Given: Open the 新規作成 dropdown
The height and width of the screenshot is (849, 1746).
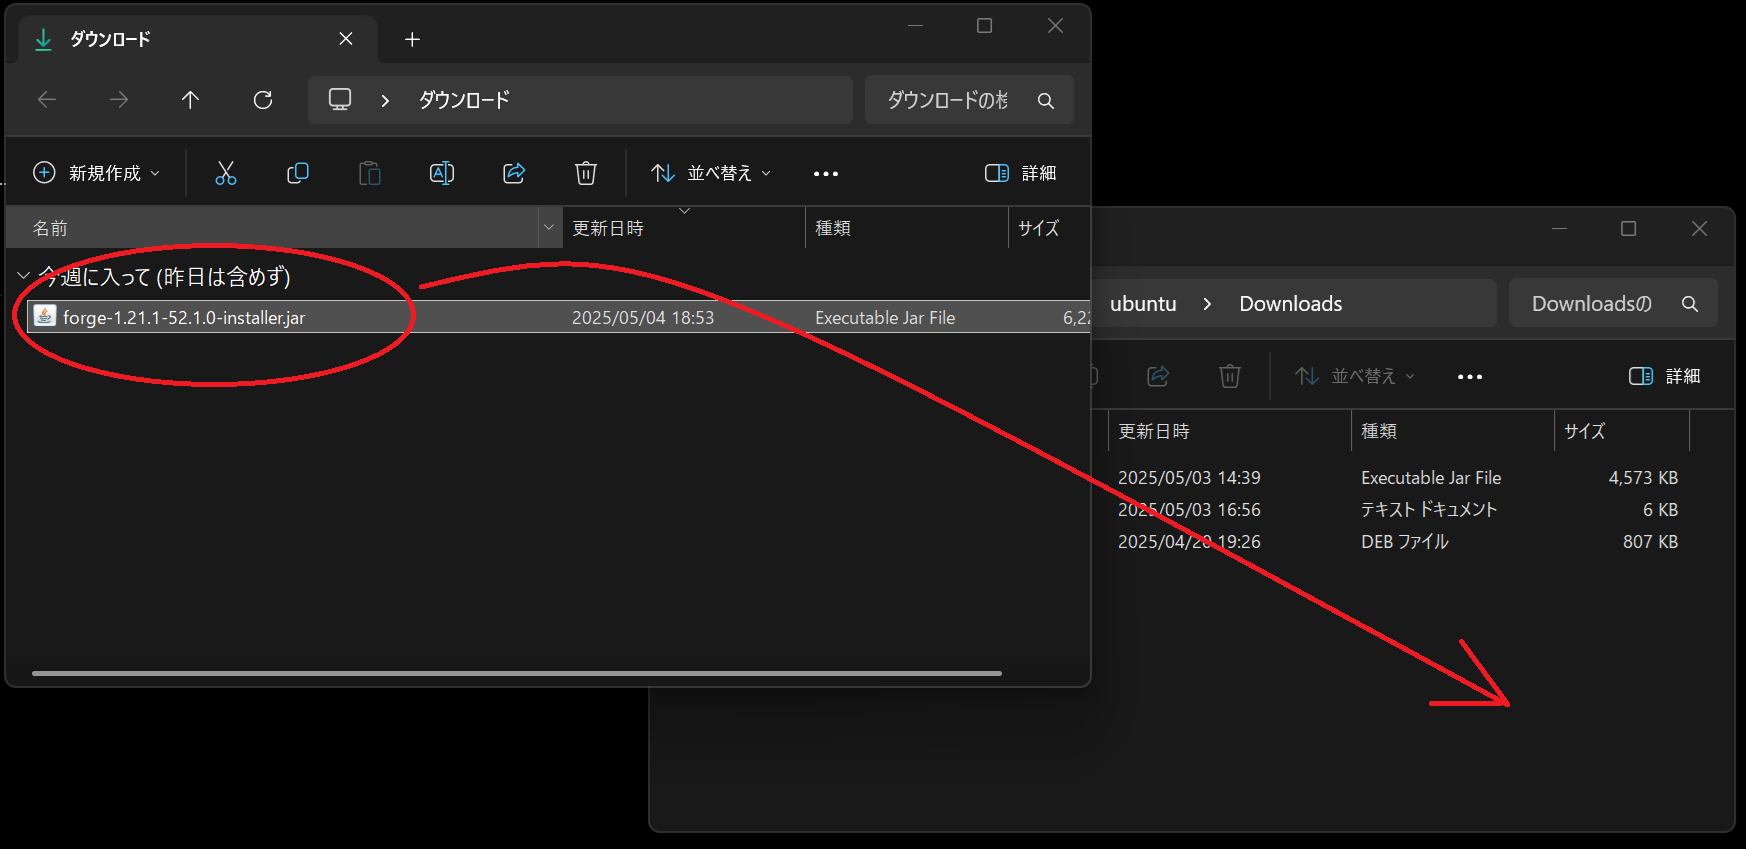Looking at the screenshot, I should (x=97, y=173).
